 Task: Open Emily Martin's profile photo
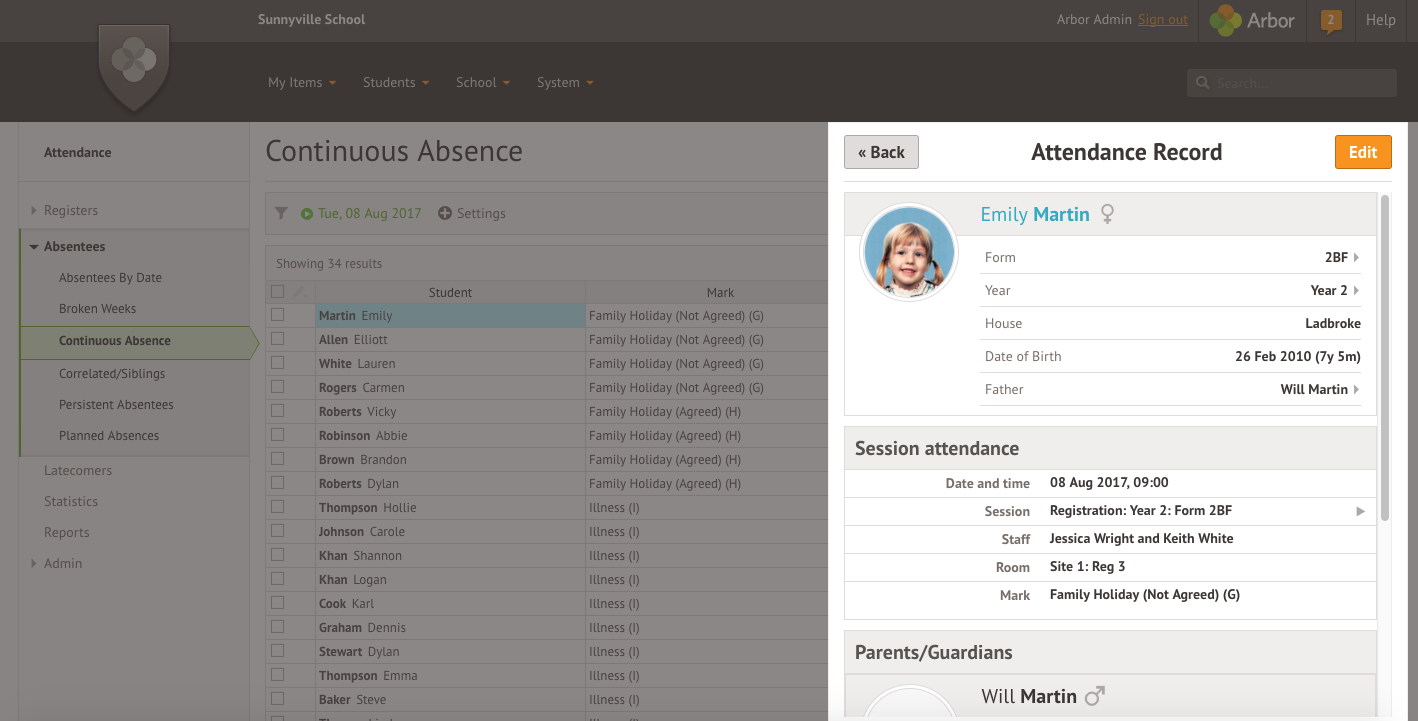tap(909, 251)
